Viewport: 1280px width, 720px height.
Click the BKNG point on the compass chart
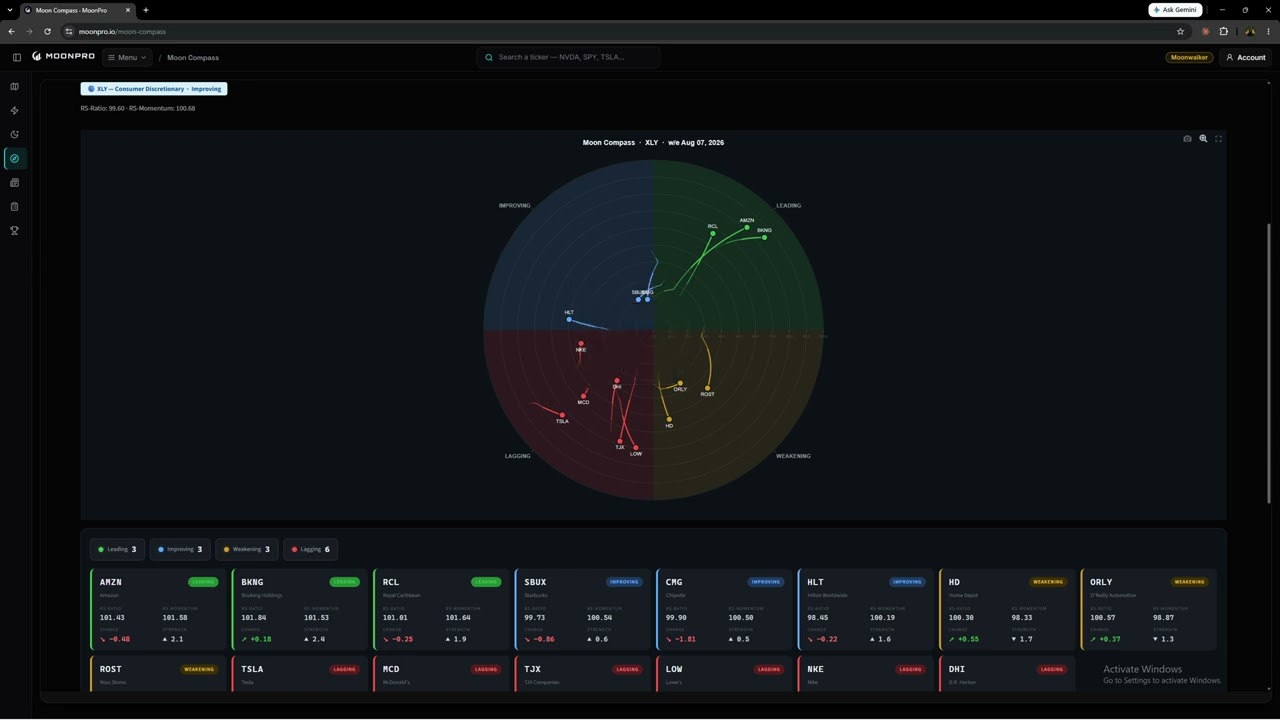click(764, 237)
